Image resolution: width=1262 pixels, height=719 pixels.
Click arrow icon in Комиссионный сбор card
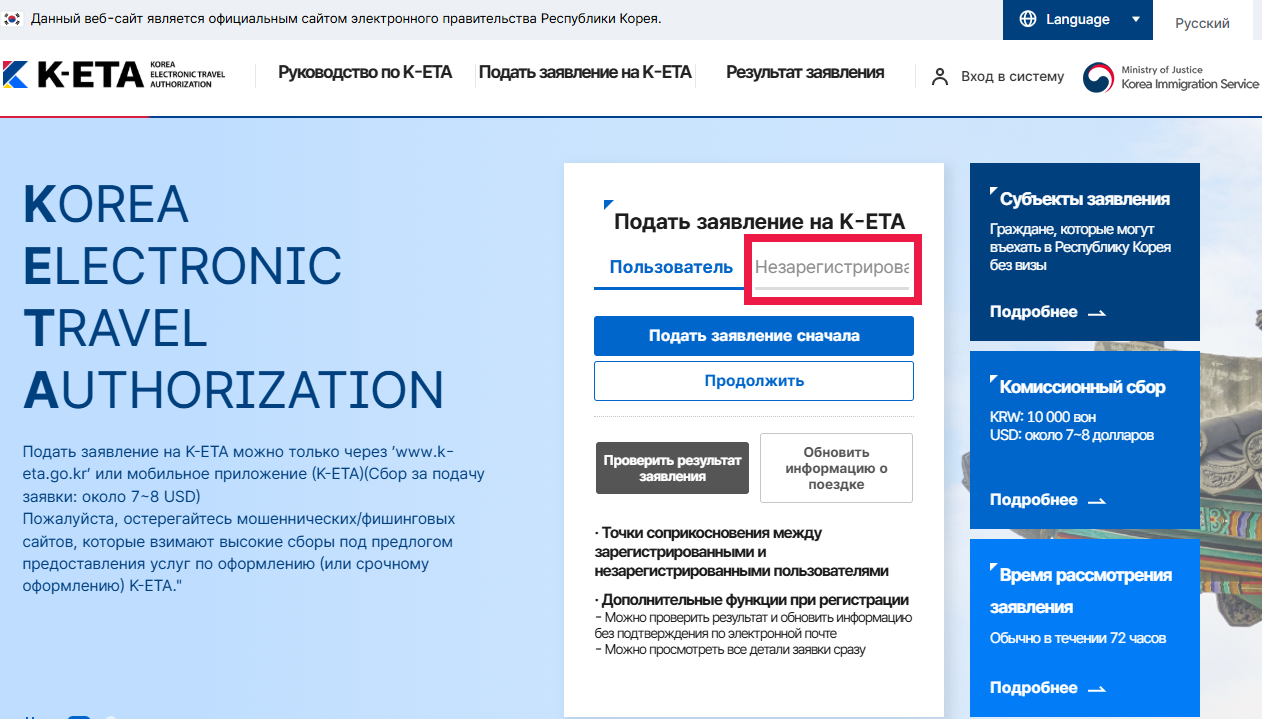(1096, 501)
